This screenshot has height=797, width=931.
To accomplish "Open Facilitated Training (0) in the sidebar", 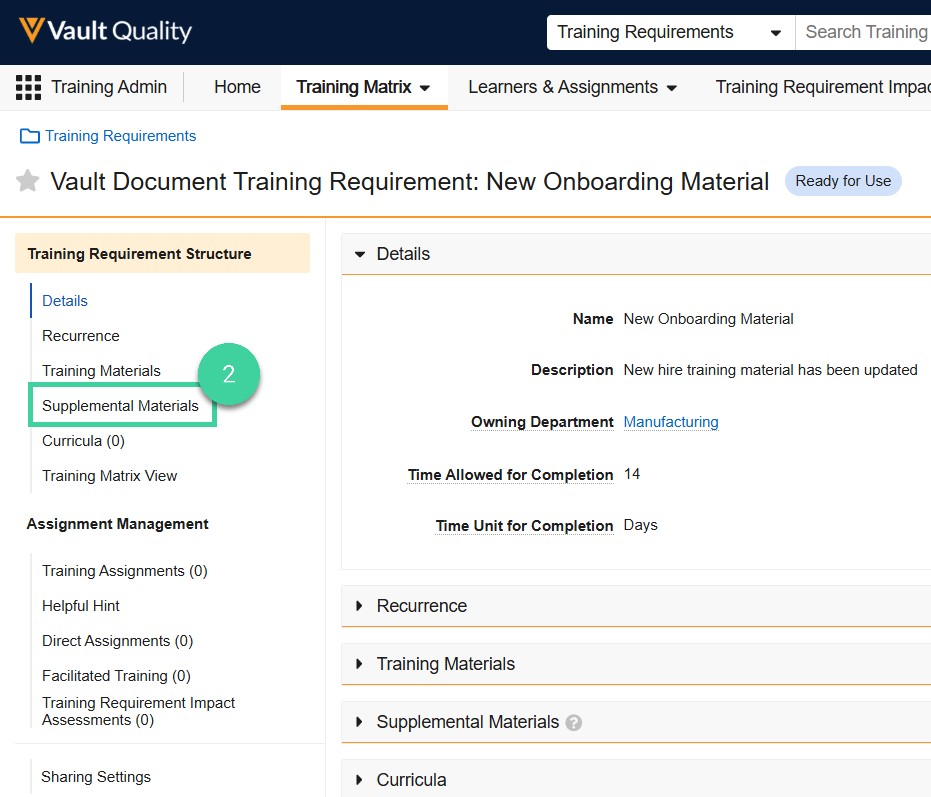I will click(116, 676).
